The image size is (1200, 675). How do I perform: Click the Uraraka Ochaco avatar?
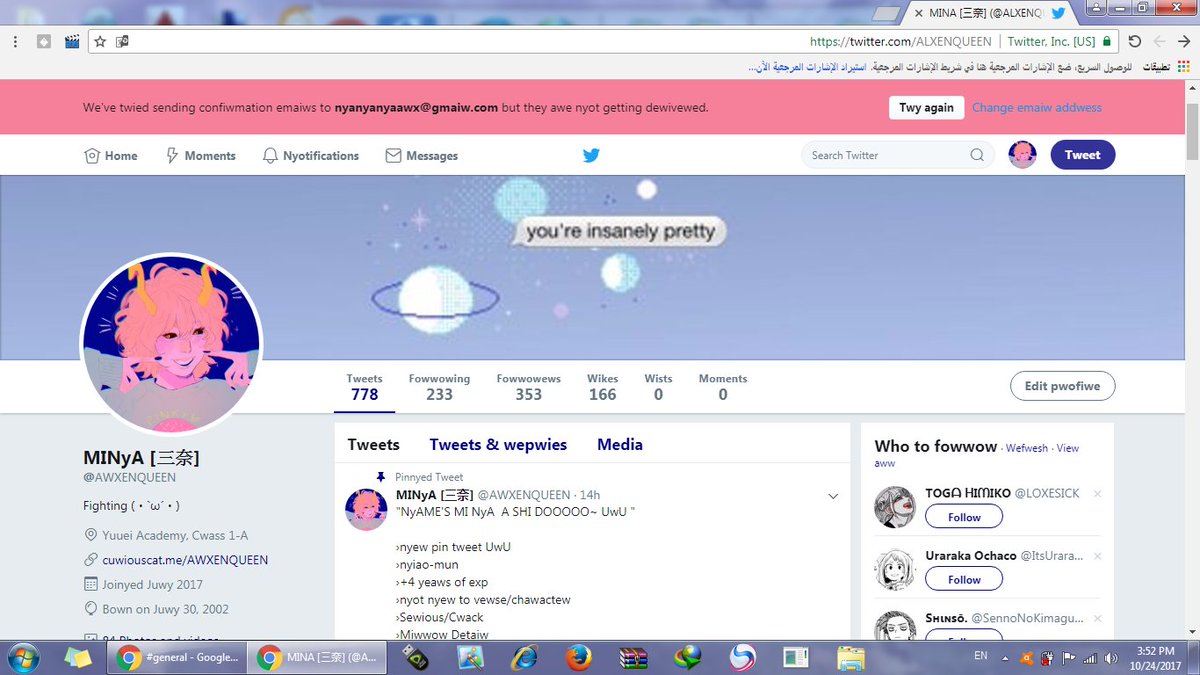(x=895, y=570)
